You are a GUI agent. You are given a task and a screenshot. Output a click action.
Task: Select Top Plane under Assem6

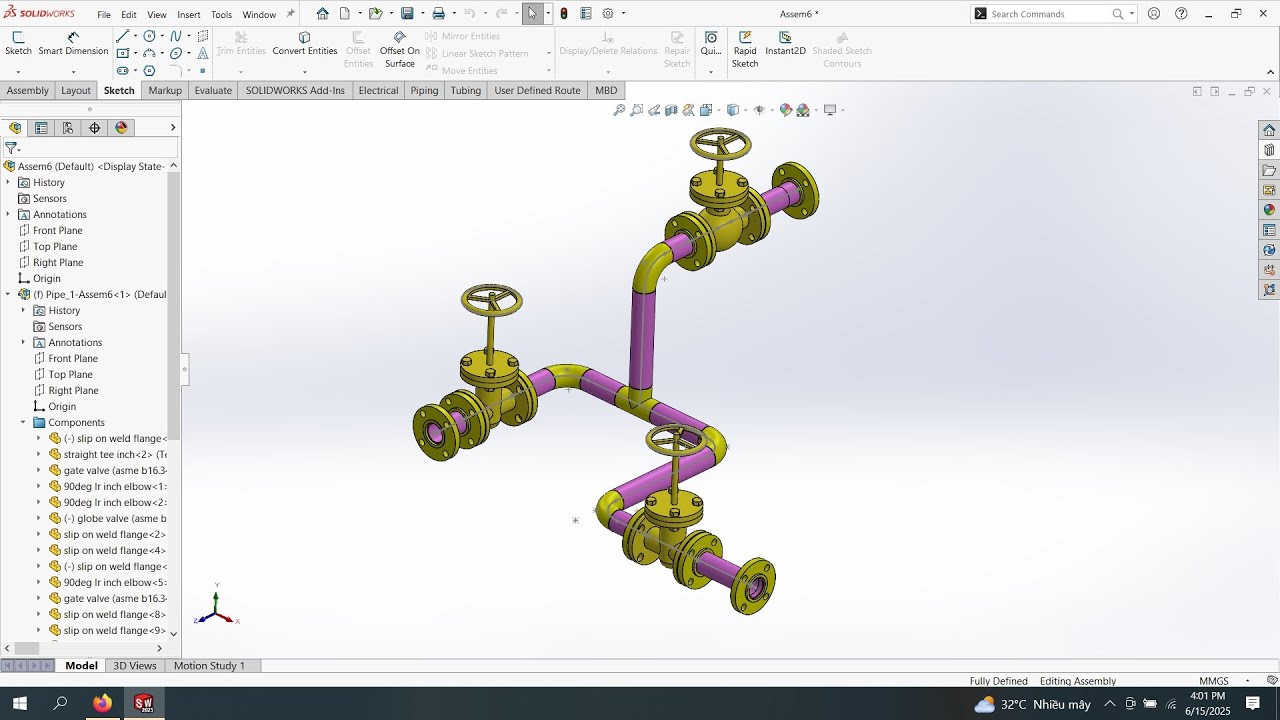(55, 246)
